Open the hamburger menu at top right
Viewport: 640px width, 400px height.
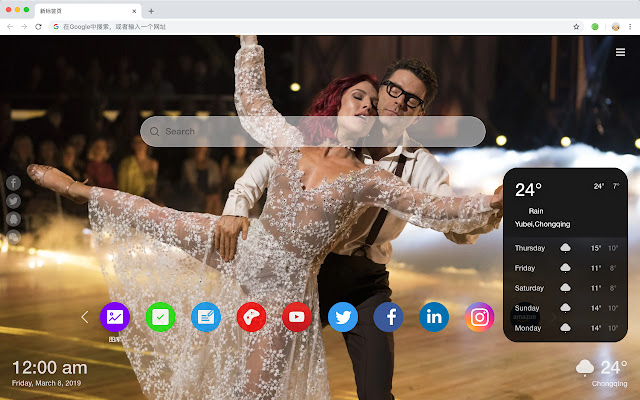click(620, 52)
